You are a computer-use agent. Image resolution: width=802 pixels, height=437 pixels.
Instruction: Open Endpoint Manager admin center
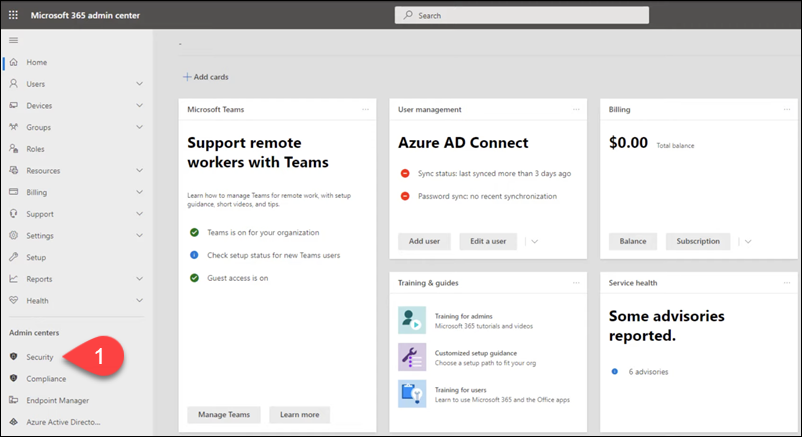tap(58, 400)
